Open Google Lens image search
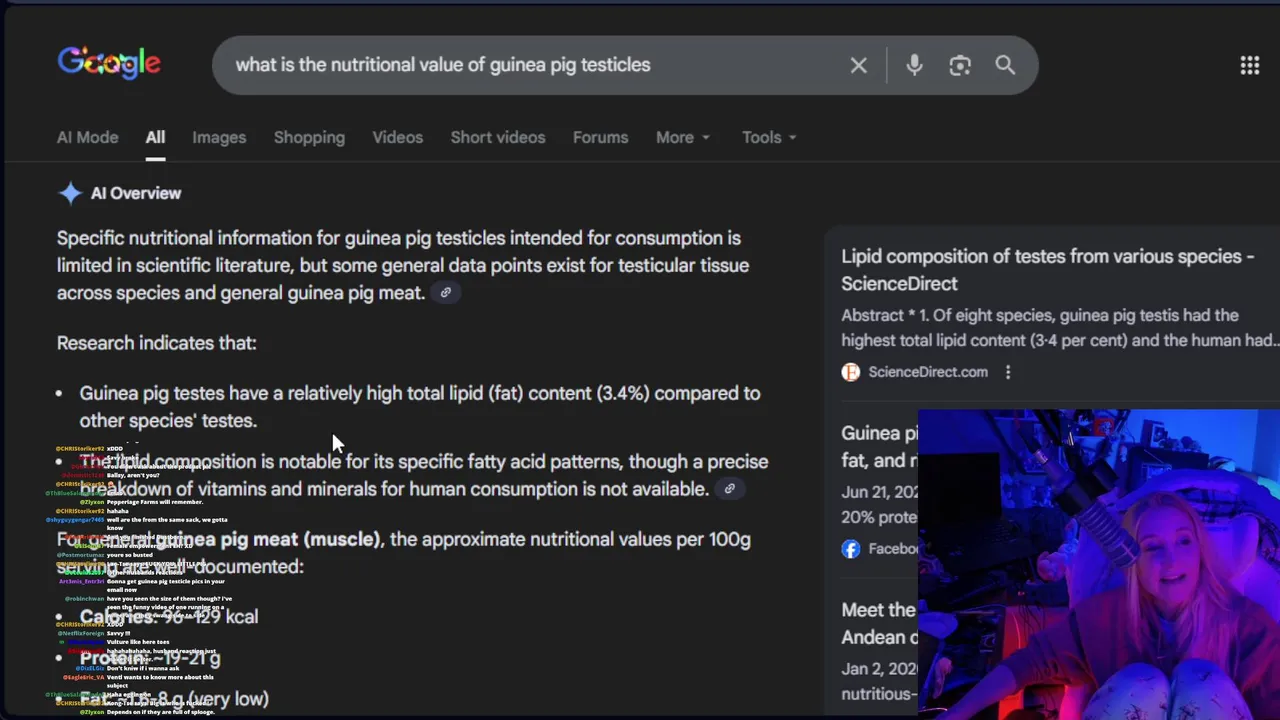Image resolution: width=1280 pixels, height=720 pixels. 960,66
